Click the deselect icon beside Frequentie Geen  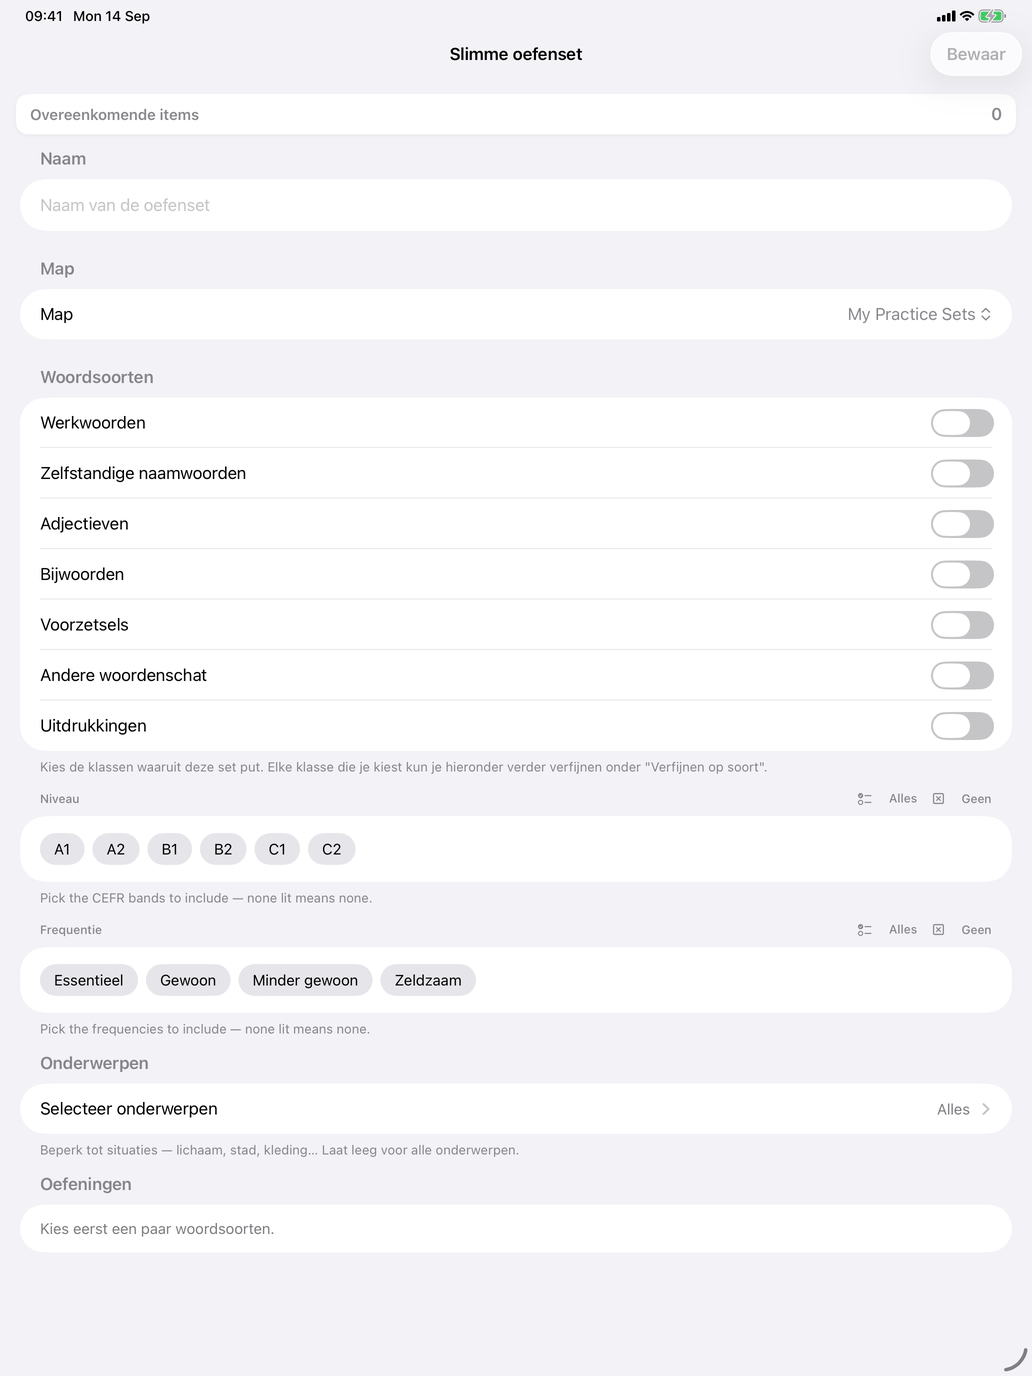pyautogui.click(x=938, y=930)
